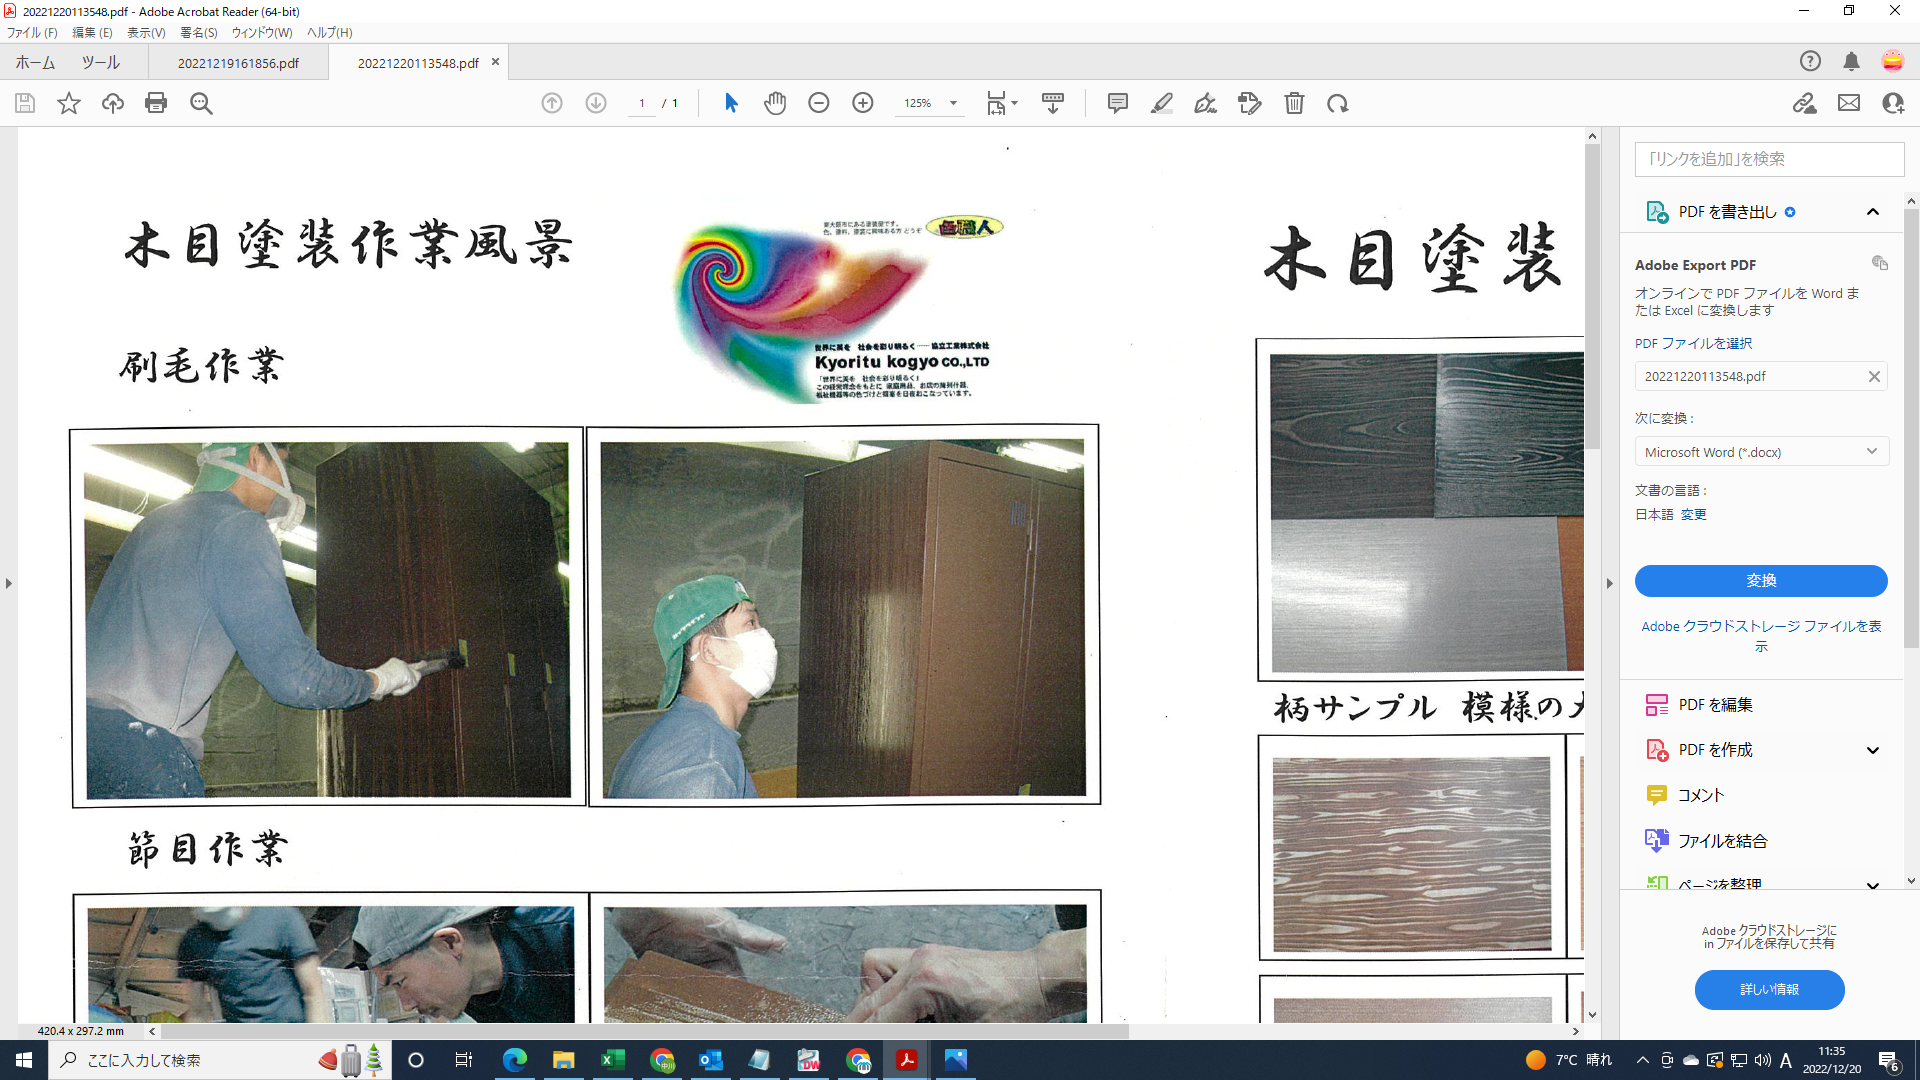The image size is (1920, 1080).
Task: Collapse the right tools pane arrow
Action: click(x=1610, y=583)
